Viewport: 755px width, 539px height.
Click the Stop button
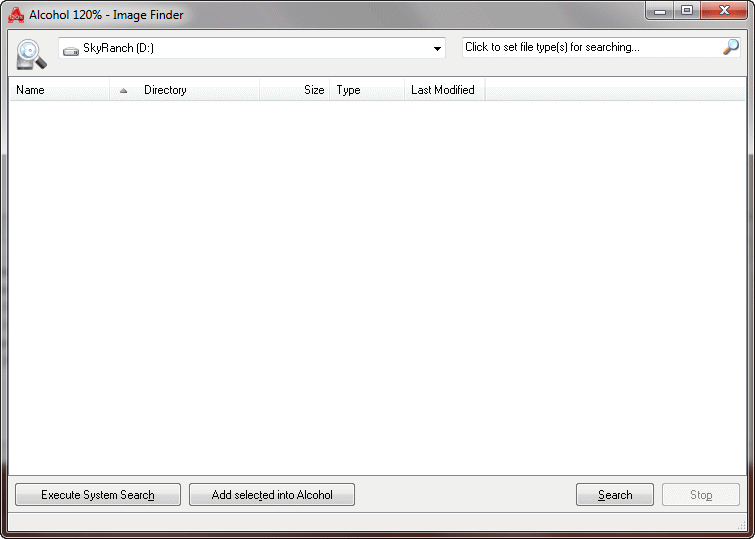(x=701, y=495)
